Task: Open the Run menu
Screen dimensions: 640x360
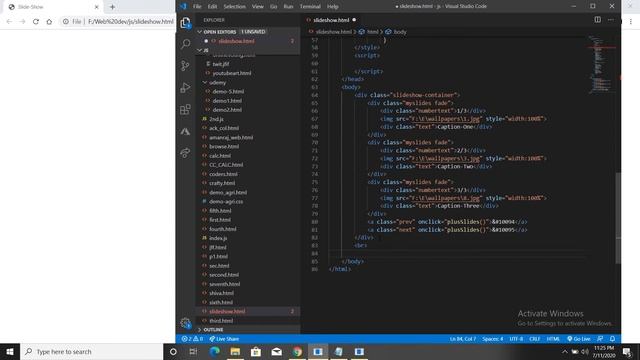Action: coord(288,7)
